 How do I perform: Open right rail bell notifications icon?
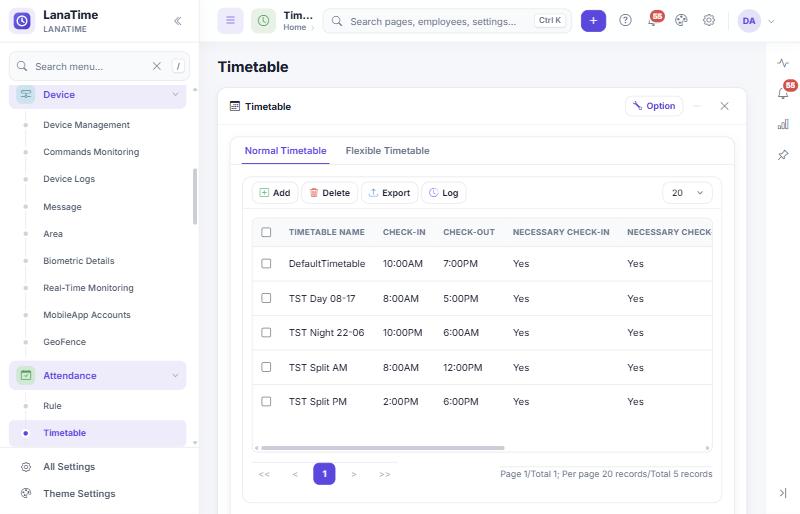pyautogui.click(x=783, y=93)
